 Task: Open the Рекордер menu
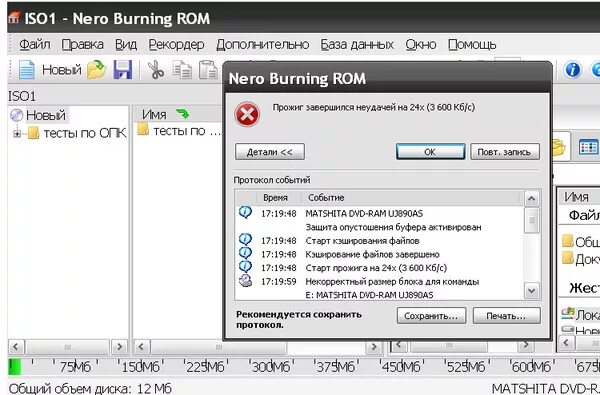176,45
